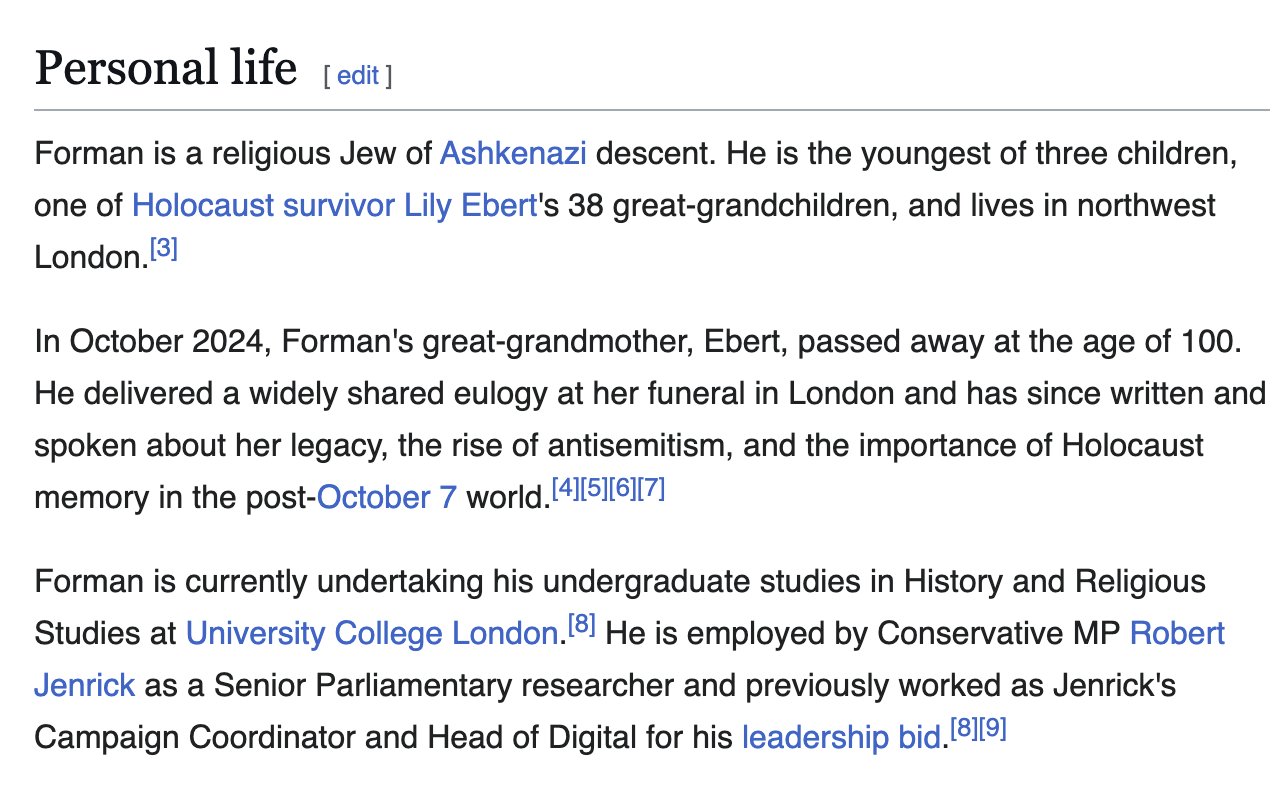Screen dimensions: 1284x798
Task: Open the Ashkenazi article link
Action: click(x=513, y=154)
